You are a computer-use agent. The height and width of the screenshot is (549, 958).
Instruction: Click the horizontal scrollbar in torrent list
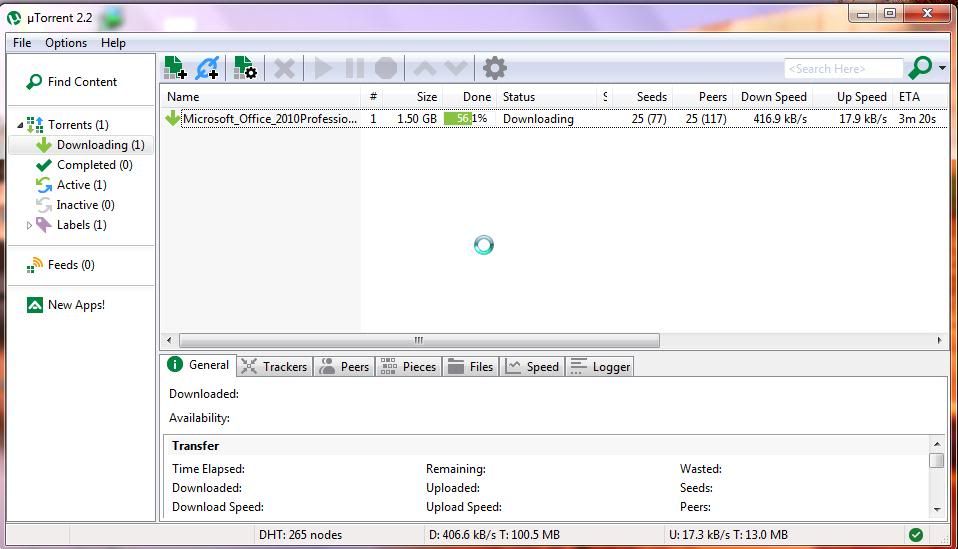pos(419,340)
